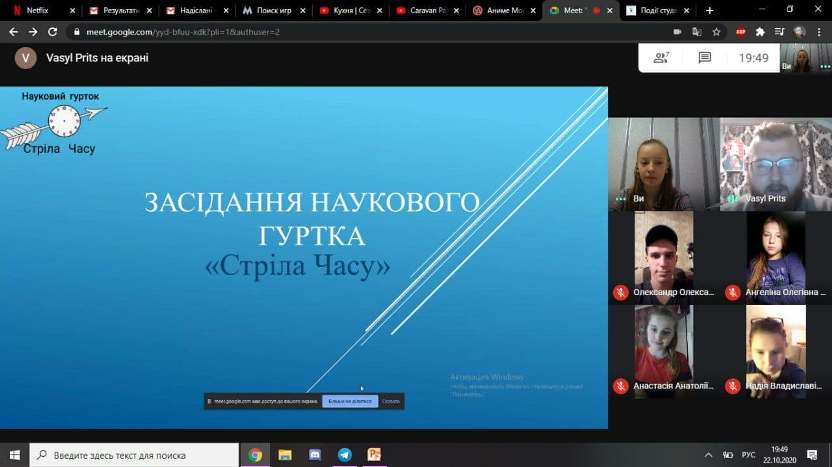The width and height of the screenshot is (832, 467).
Task: Open the Meet chat panel
Action: 704,58
